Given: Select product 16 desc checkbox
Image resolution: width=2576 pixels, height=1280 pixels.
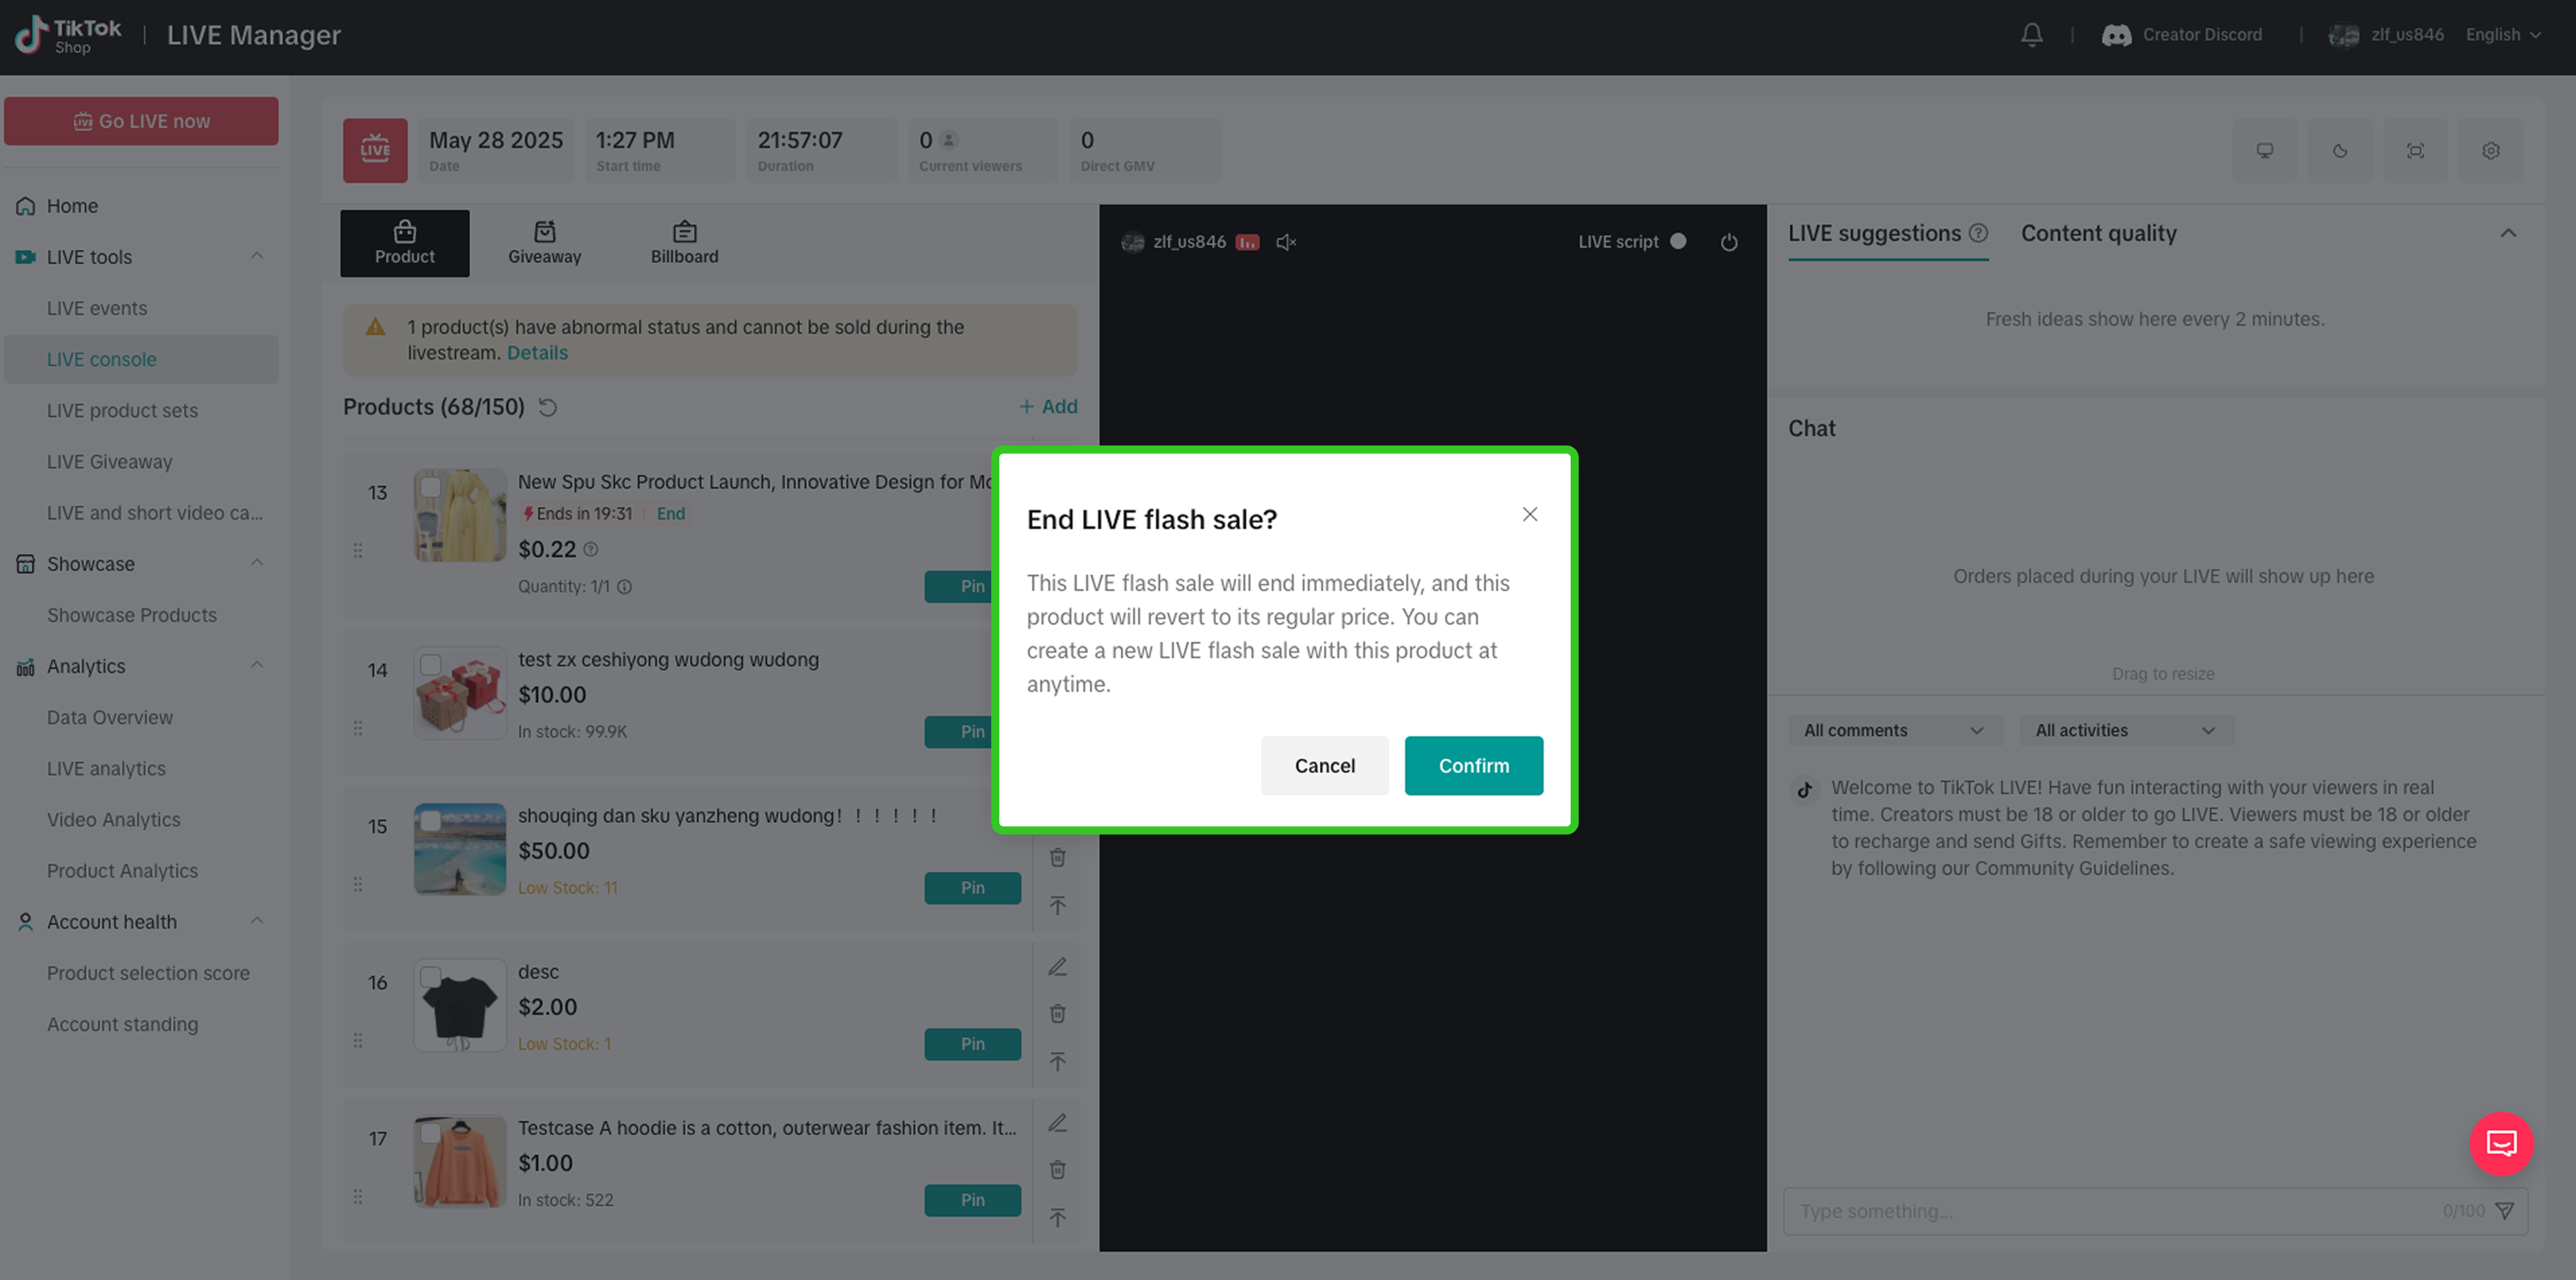Looking at the screenshot, I should click(x=430, y=977).
